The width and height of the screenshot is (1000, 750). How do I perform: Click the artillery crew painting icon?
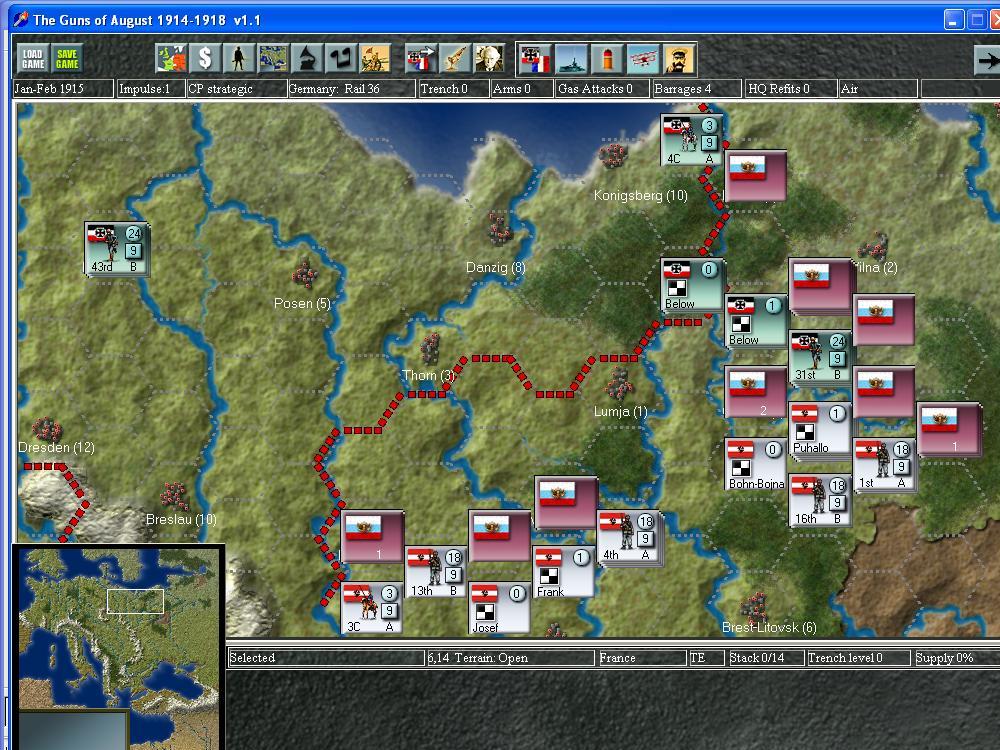pyautogui.click(x=375, y=59)
